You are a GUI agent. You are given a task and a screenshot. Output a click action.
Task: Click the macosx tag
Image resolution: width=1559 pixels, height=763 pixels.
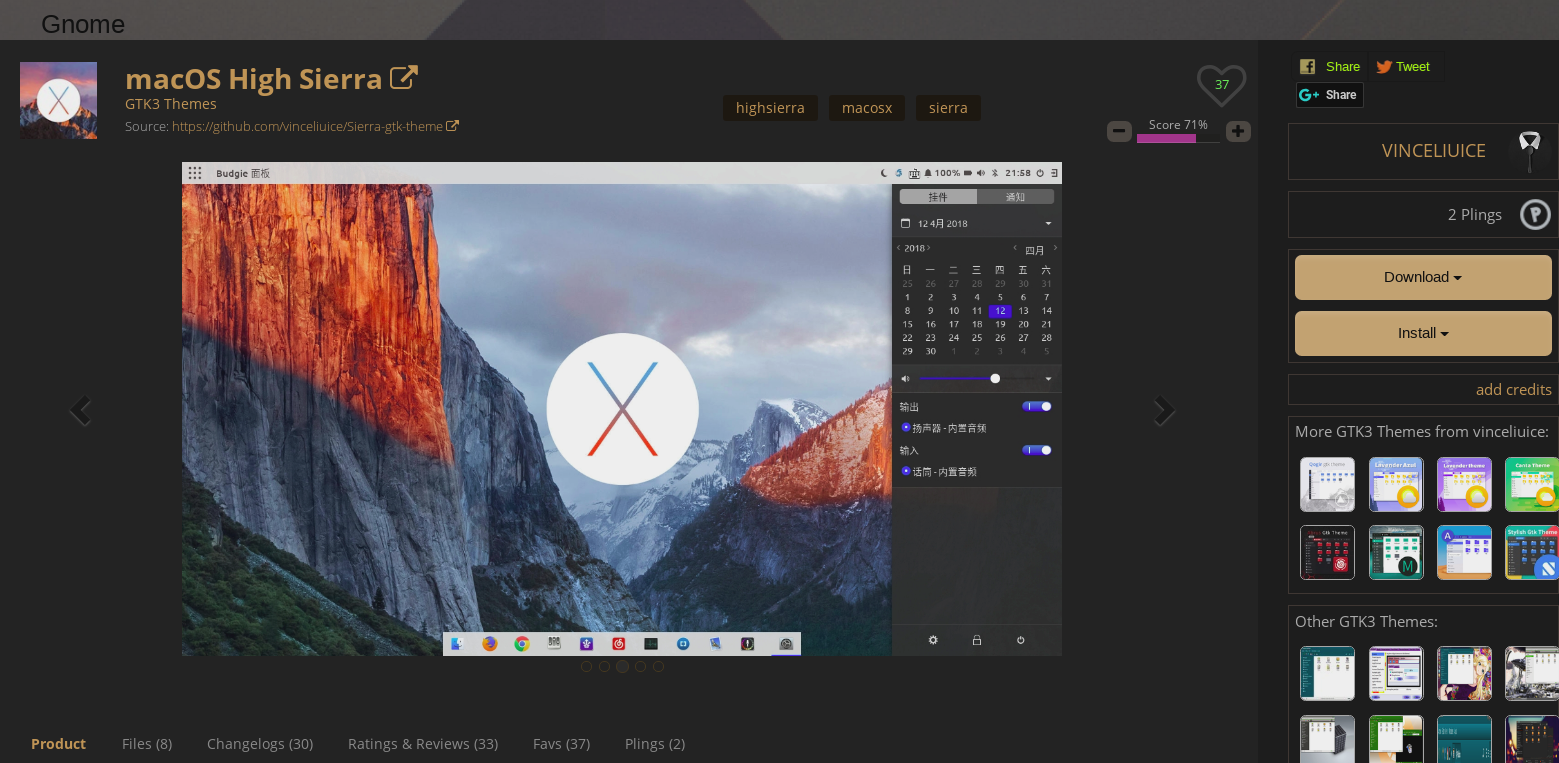click(x=867, y=108)
